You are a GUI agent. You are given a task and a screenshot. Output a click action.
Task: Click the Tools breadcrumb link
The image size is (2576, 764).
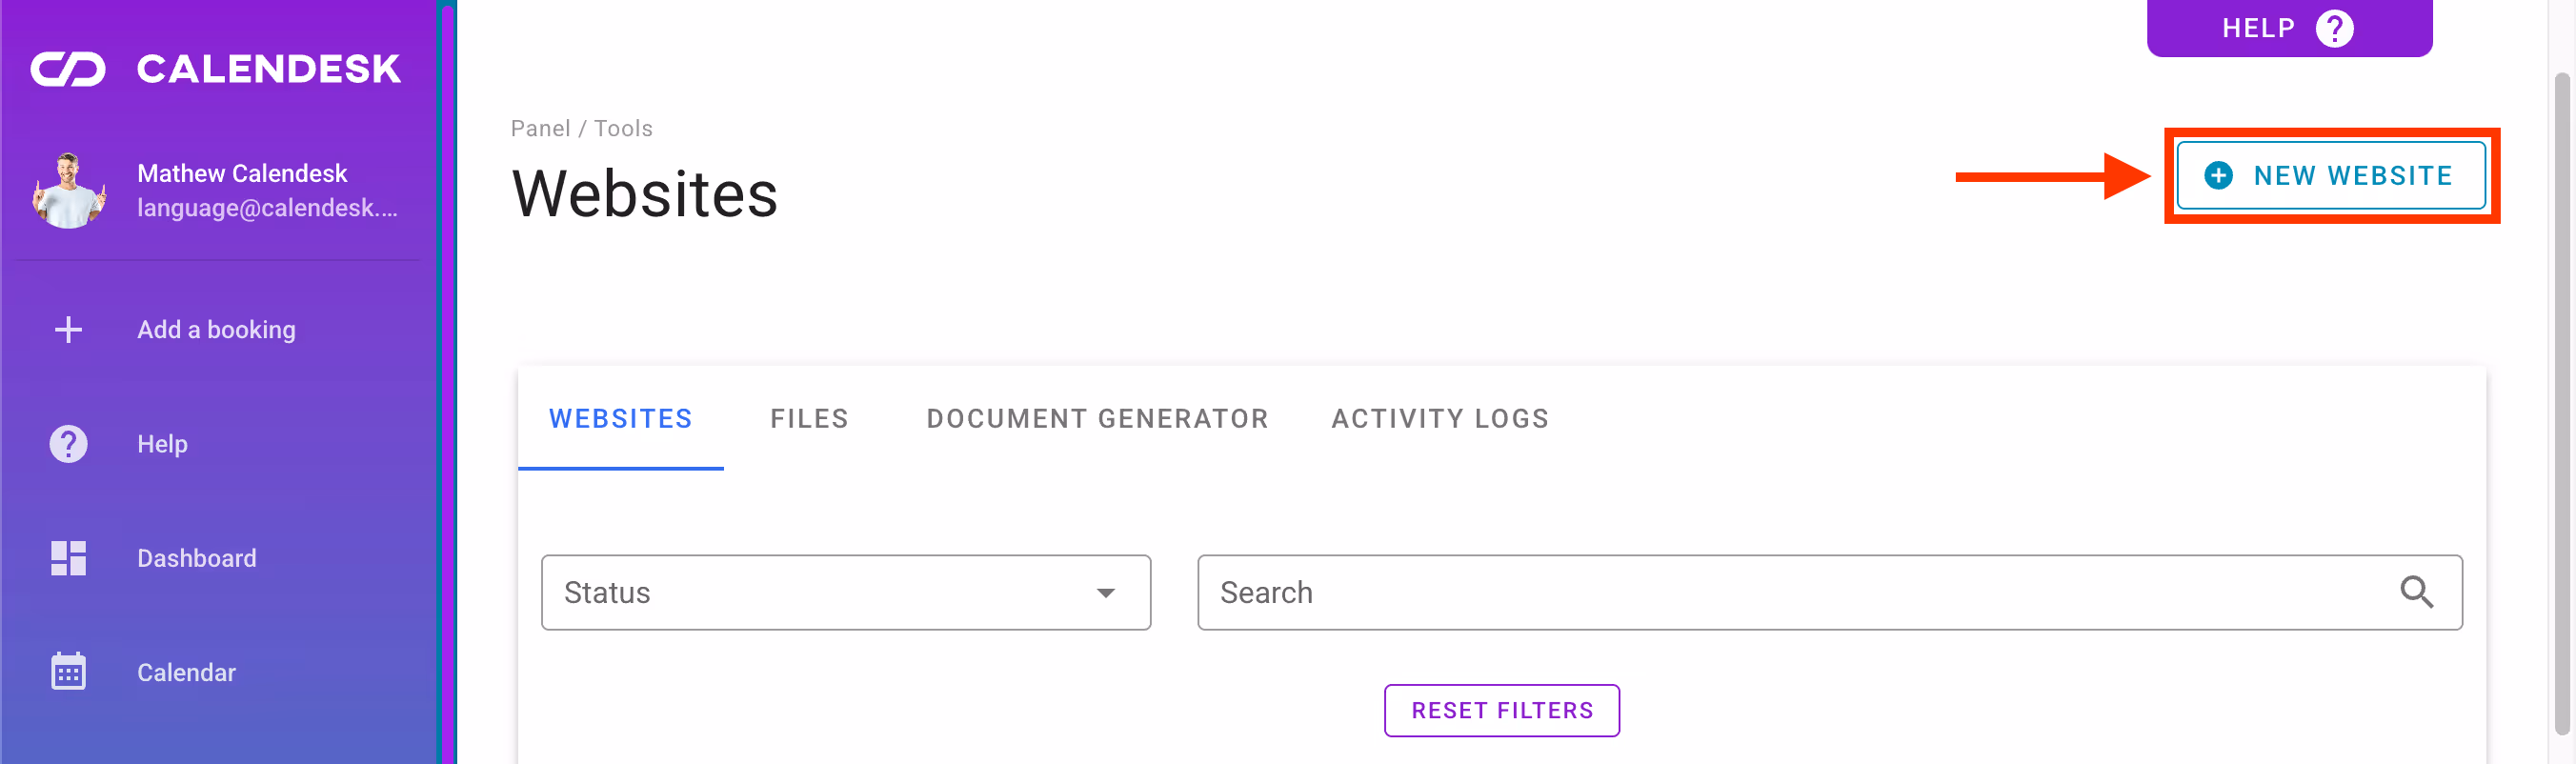point(623,129)
